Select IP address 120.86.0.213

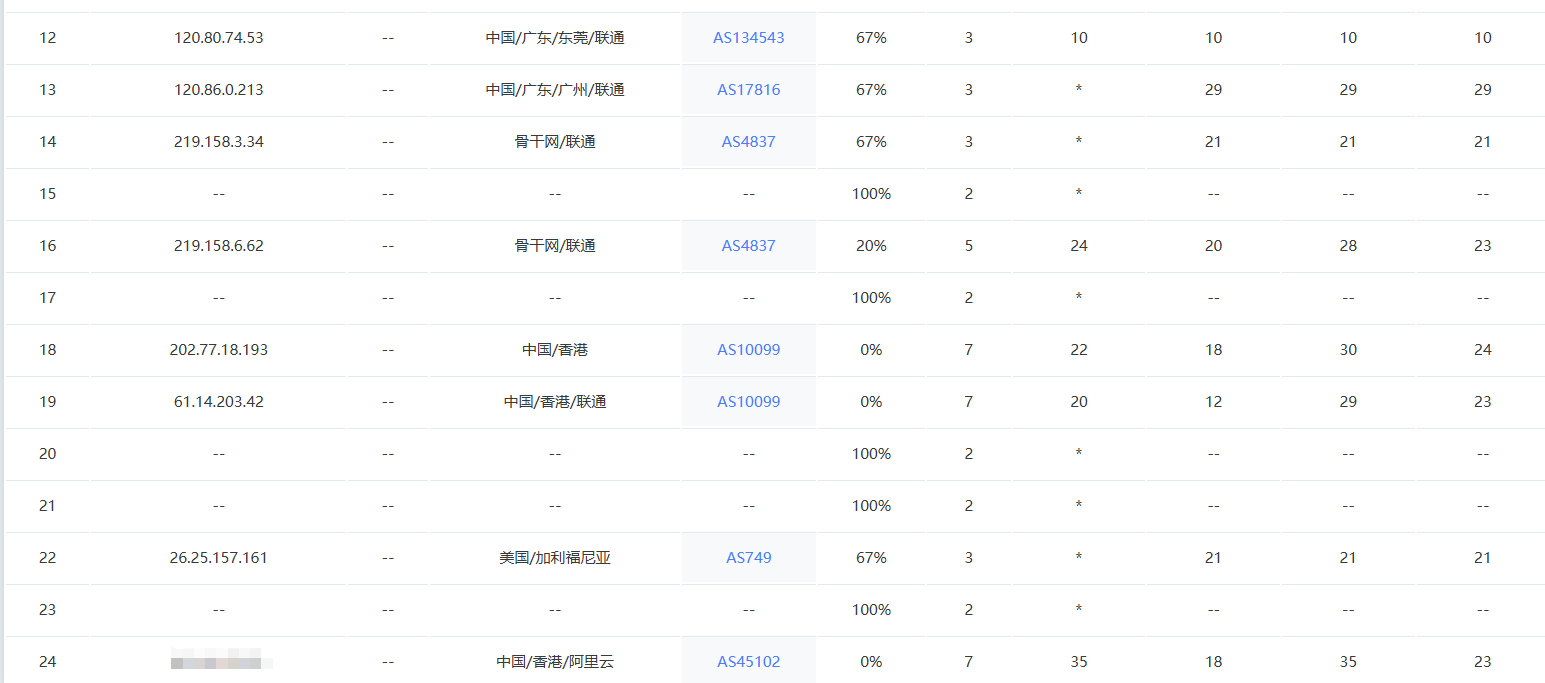[x=219, y=90]
